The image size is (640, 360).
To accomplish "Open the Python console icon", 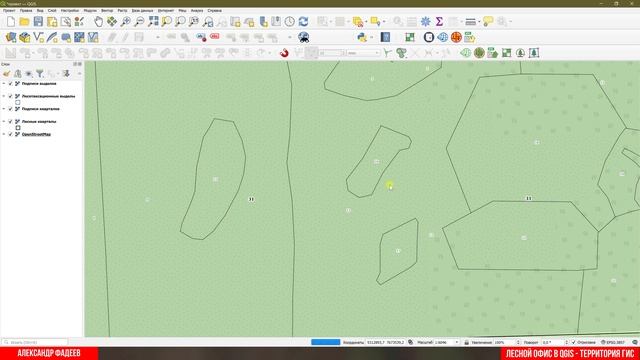I will [x=362, y=38].
